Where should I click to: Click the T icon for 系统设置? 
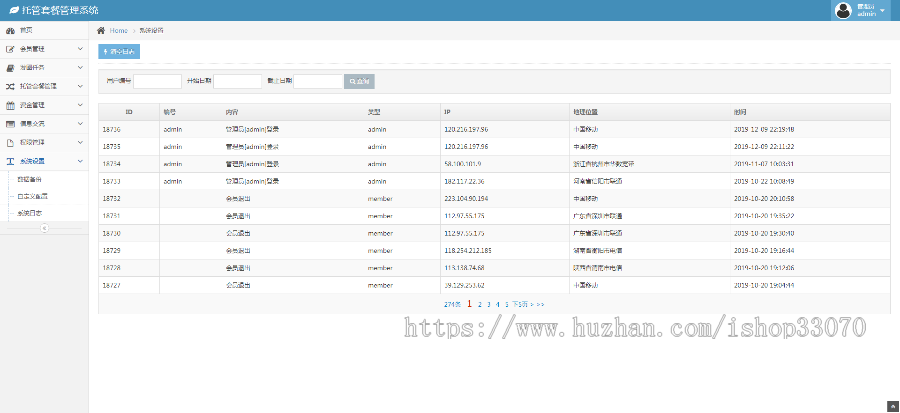click(x=10, y=161)
